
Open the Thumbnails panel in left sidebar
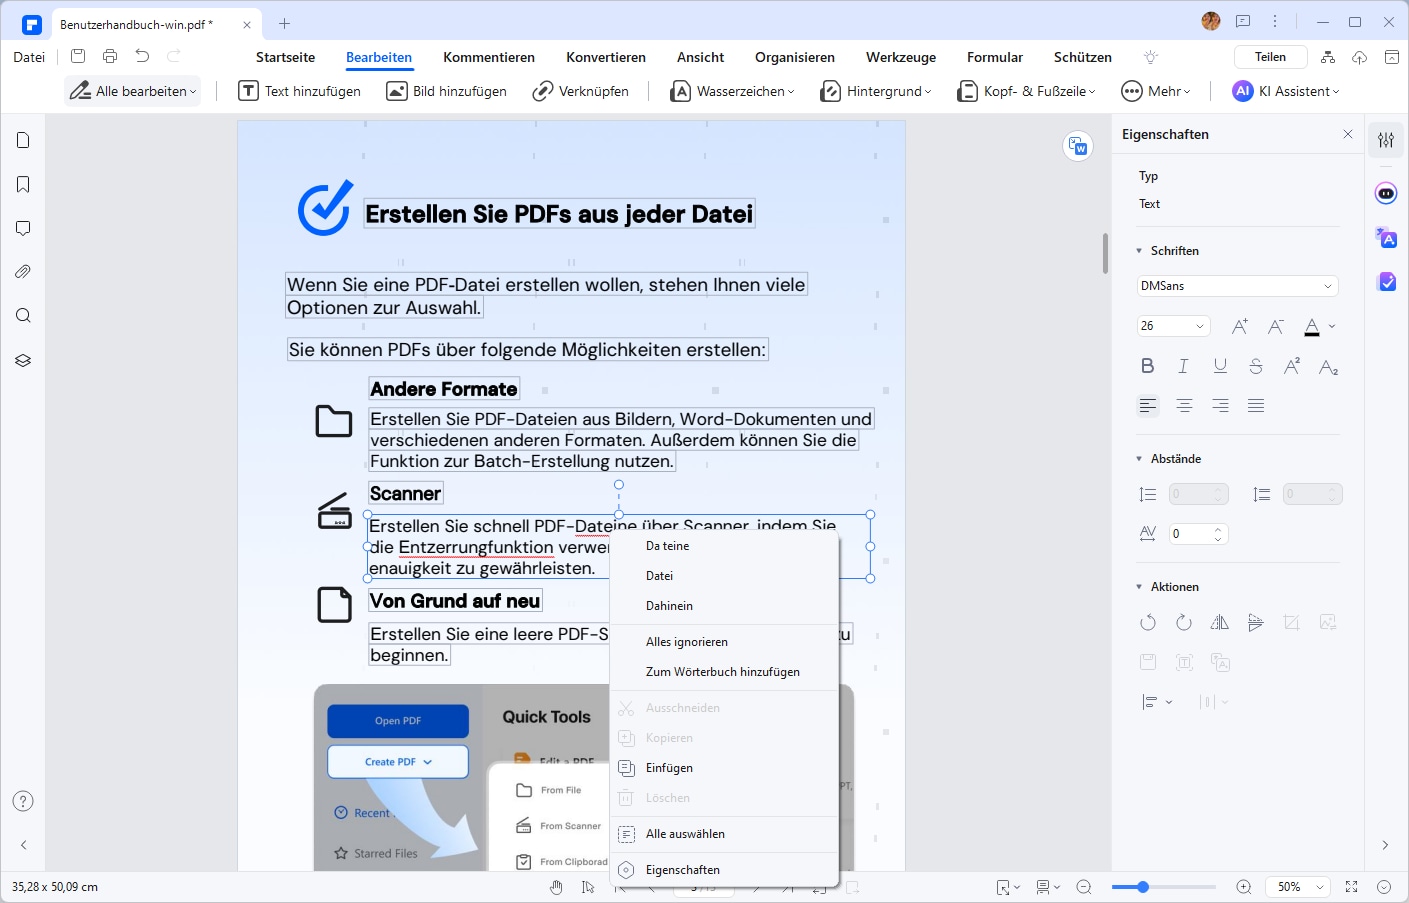coord(23,140)
